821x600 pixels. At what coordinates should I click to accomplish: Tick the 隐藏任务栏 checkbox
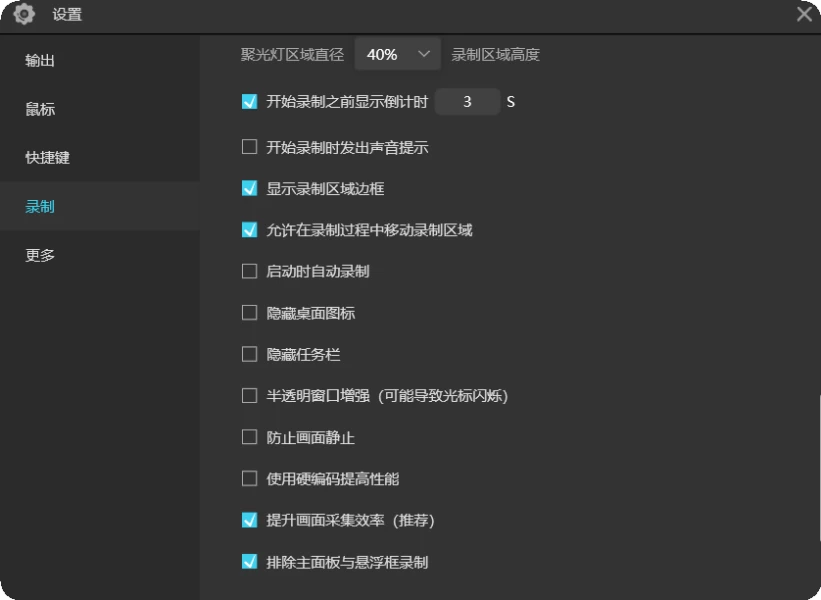click(250, 354)
